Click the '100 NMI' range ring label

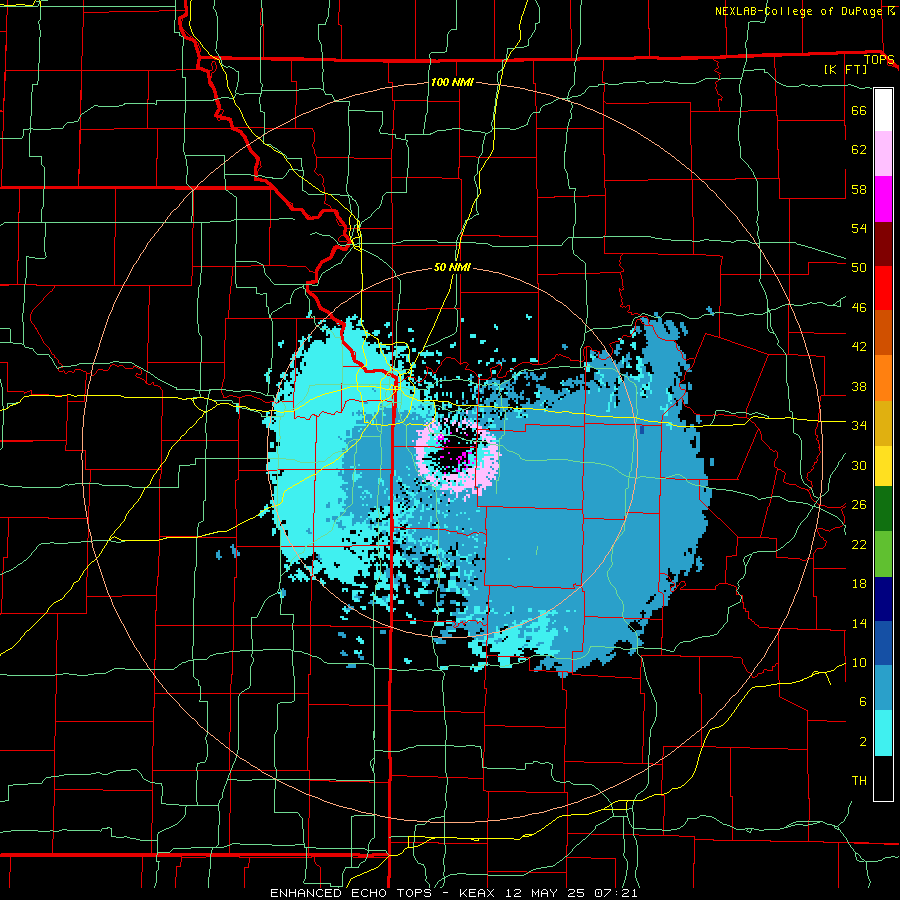(452, 82)
